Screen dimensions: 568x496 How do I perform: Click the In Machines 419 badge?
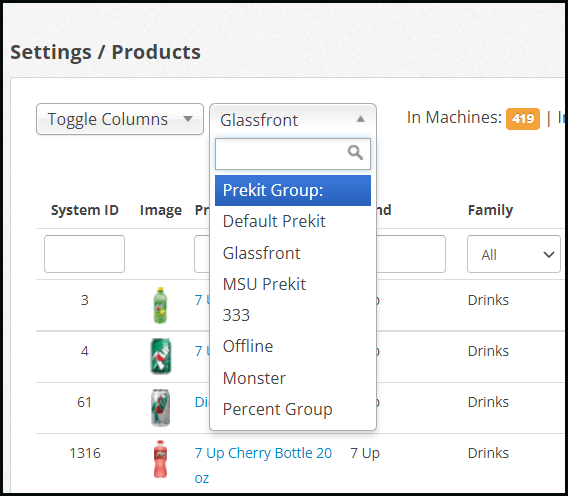(523, 118)
